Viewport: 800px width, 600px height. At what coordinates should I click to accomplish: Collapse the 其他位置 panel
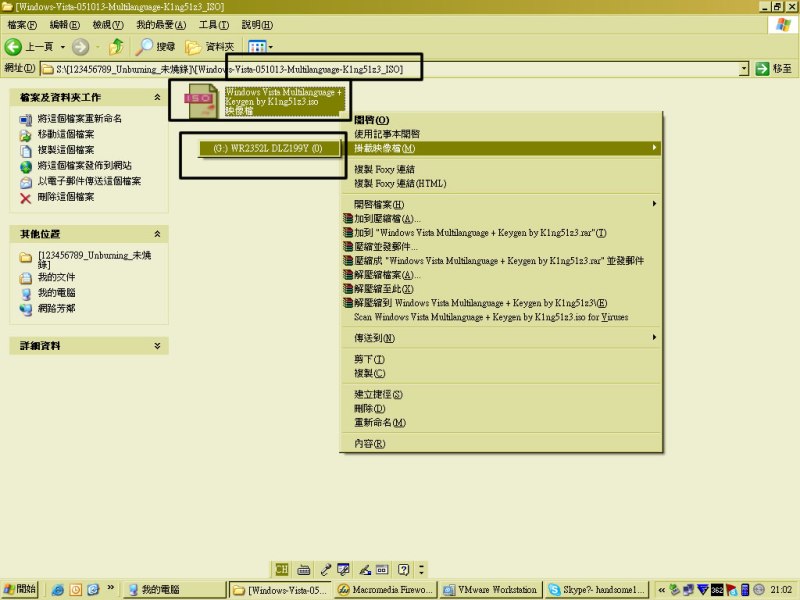coord(157,234)
